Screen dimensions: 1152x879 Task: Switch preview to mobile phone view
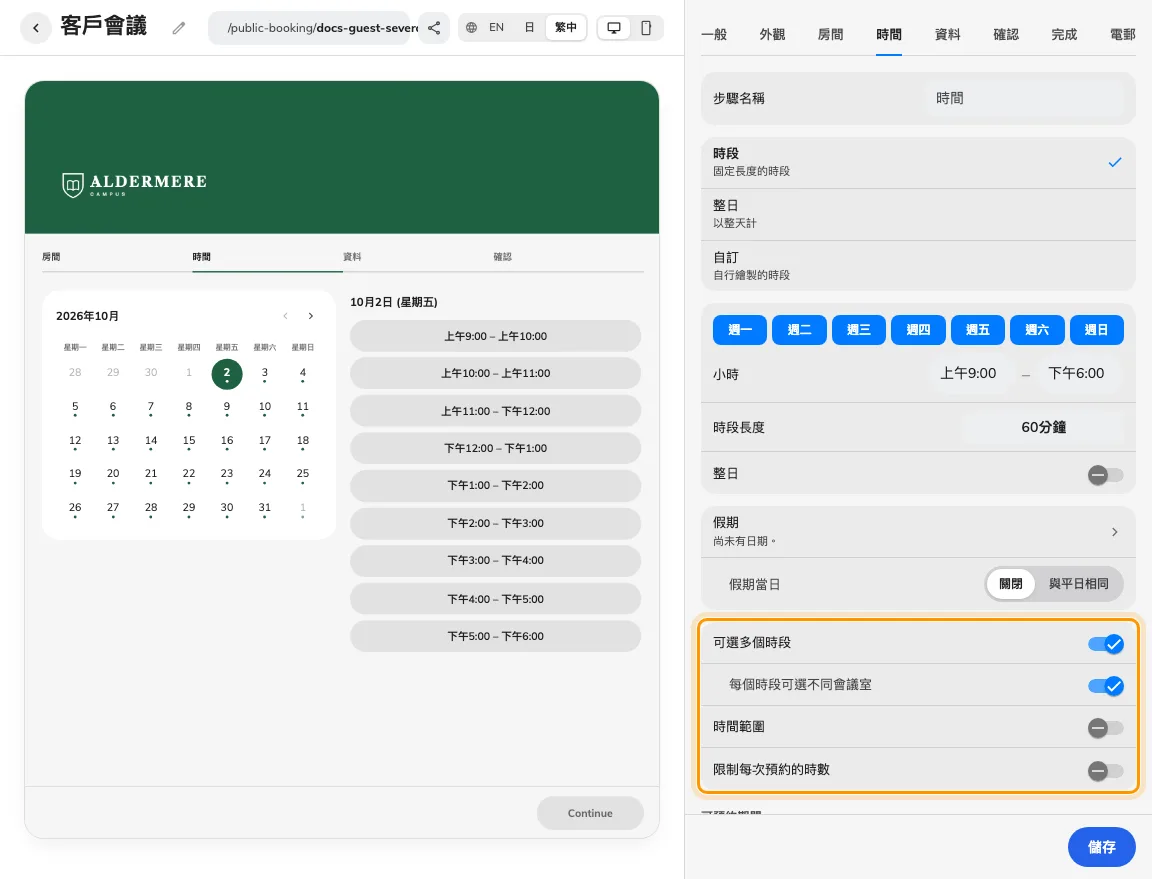tap(646, 28)
